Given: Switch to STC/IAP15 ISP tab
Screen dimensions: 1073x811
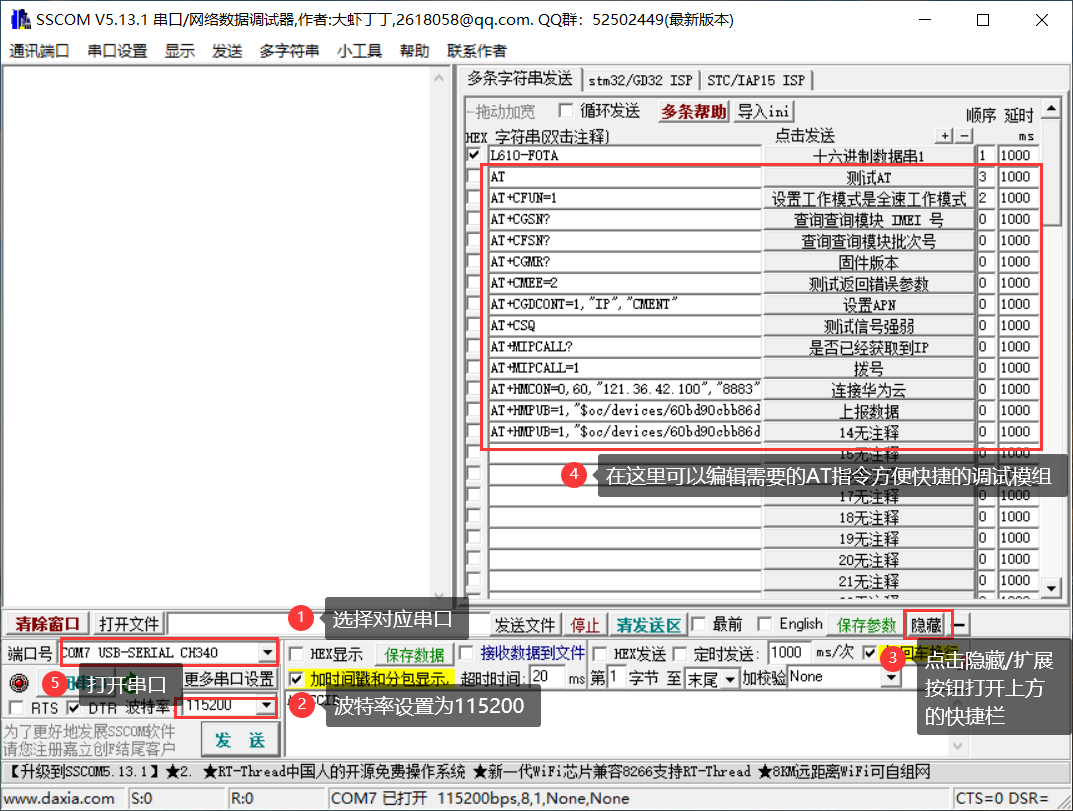Looking at the screenshot, I should (755, 81).
